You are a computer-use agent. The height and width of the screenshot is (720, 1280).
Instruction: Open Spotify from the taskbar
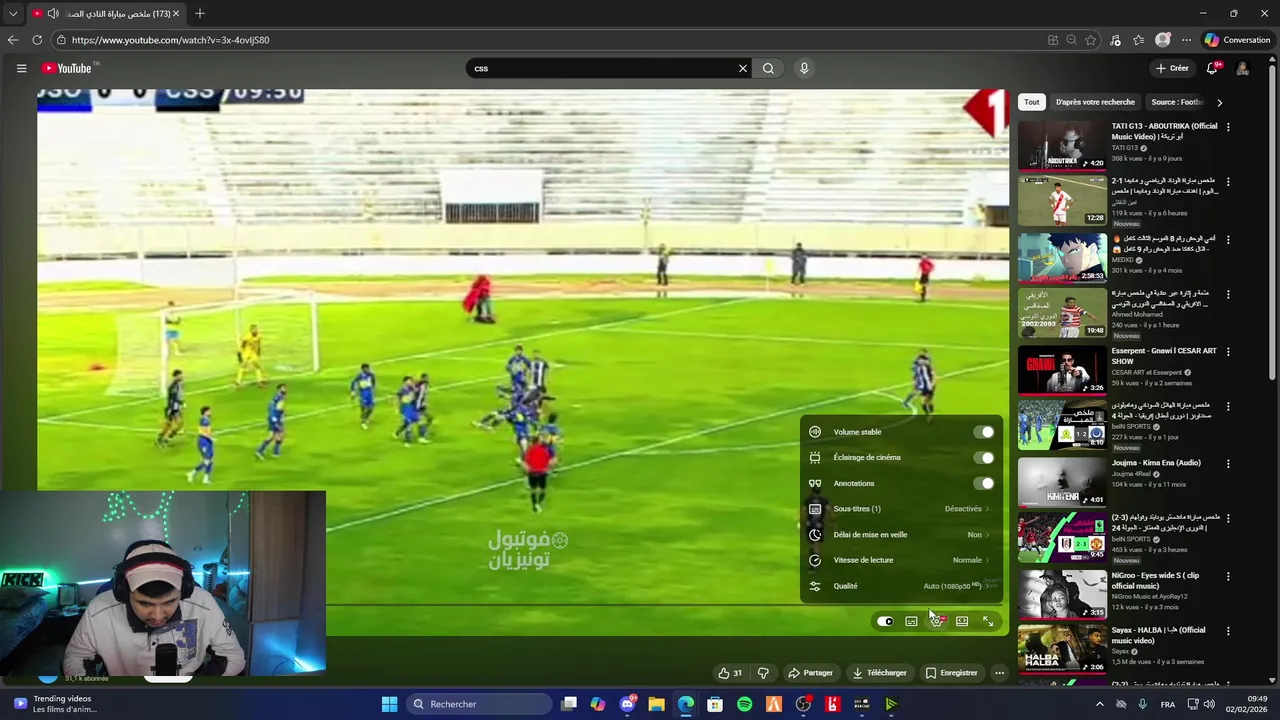745,704
